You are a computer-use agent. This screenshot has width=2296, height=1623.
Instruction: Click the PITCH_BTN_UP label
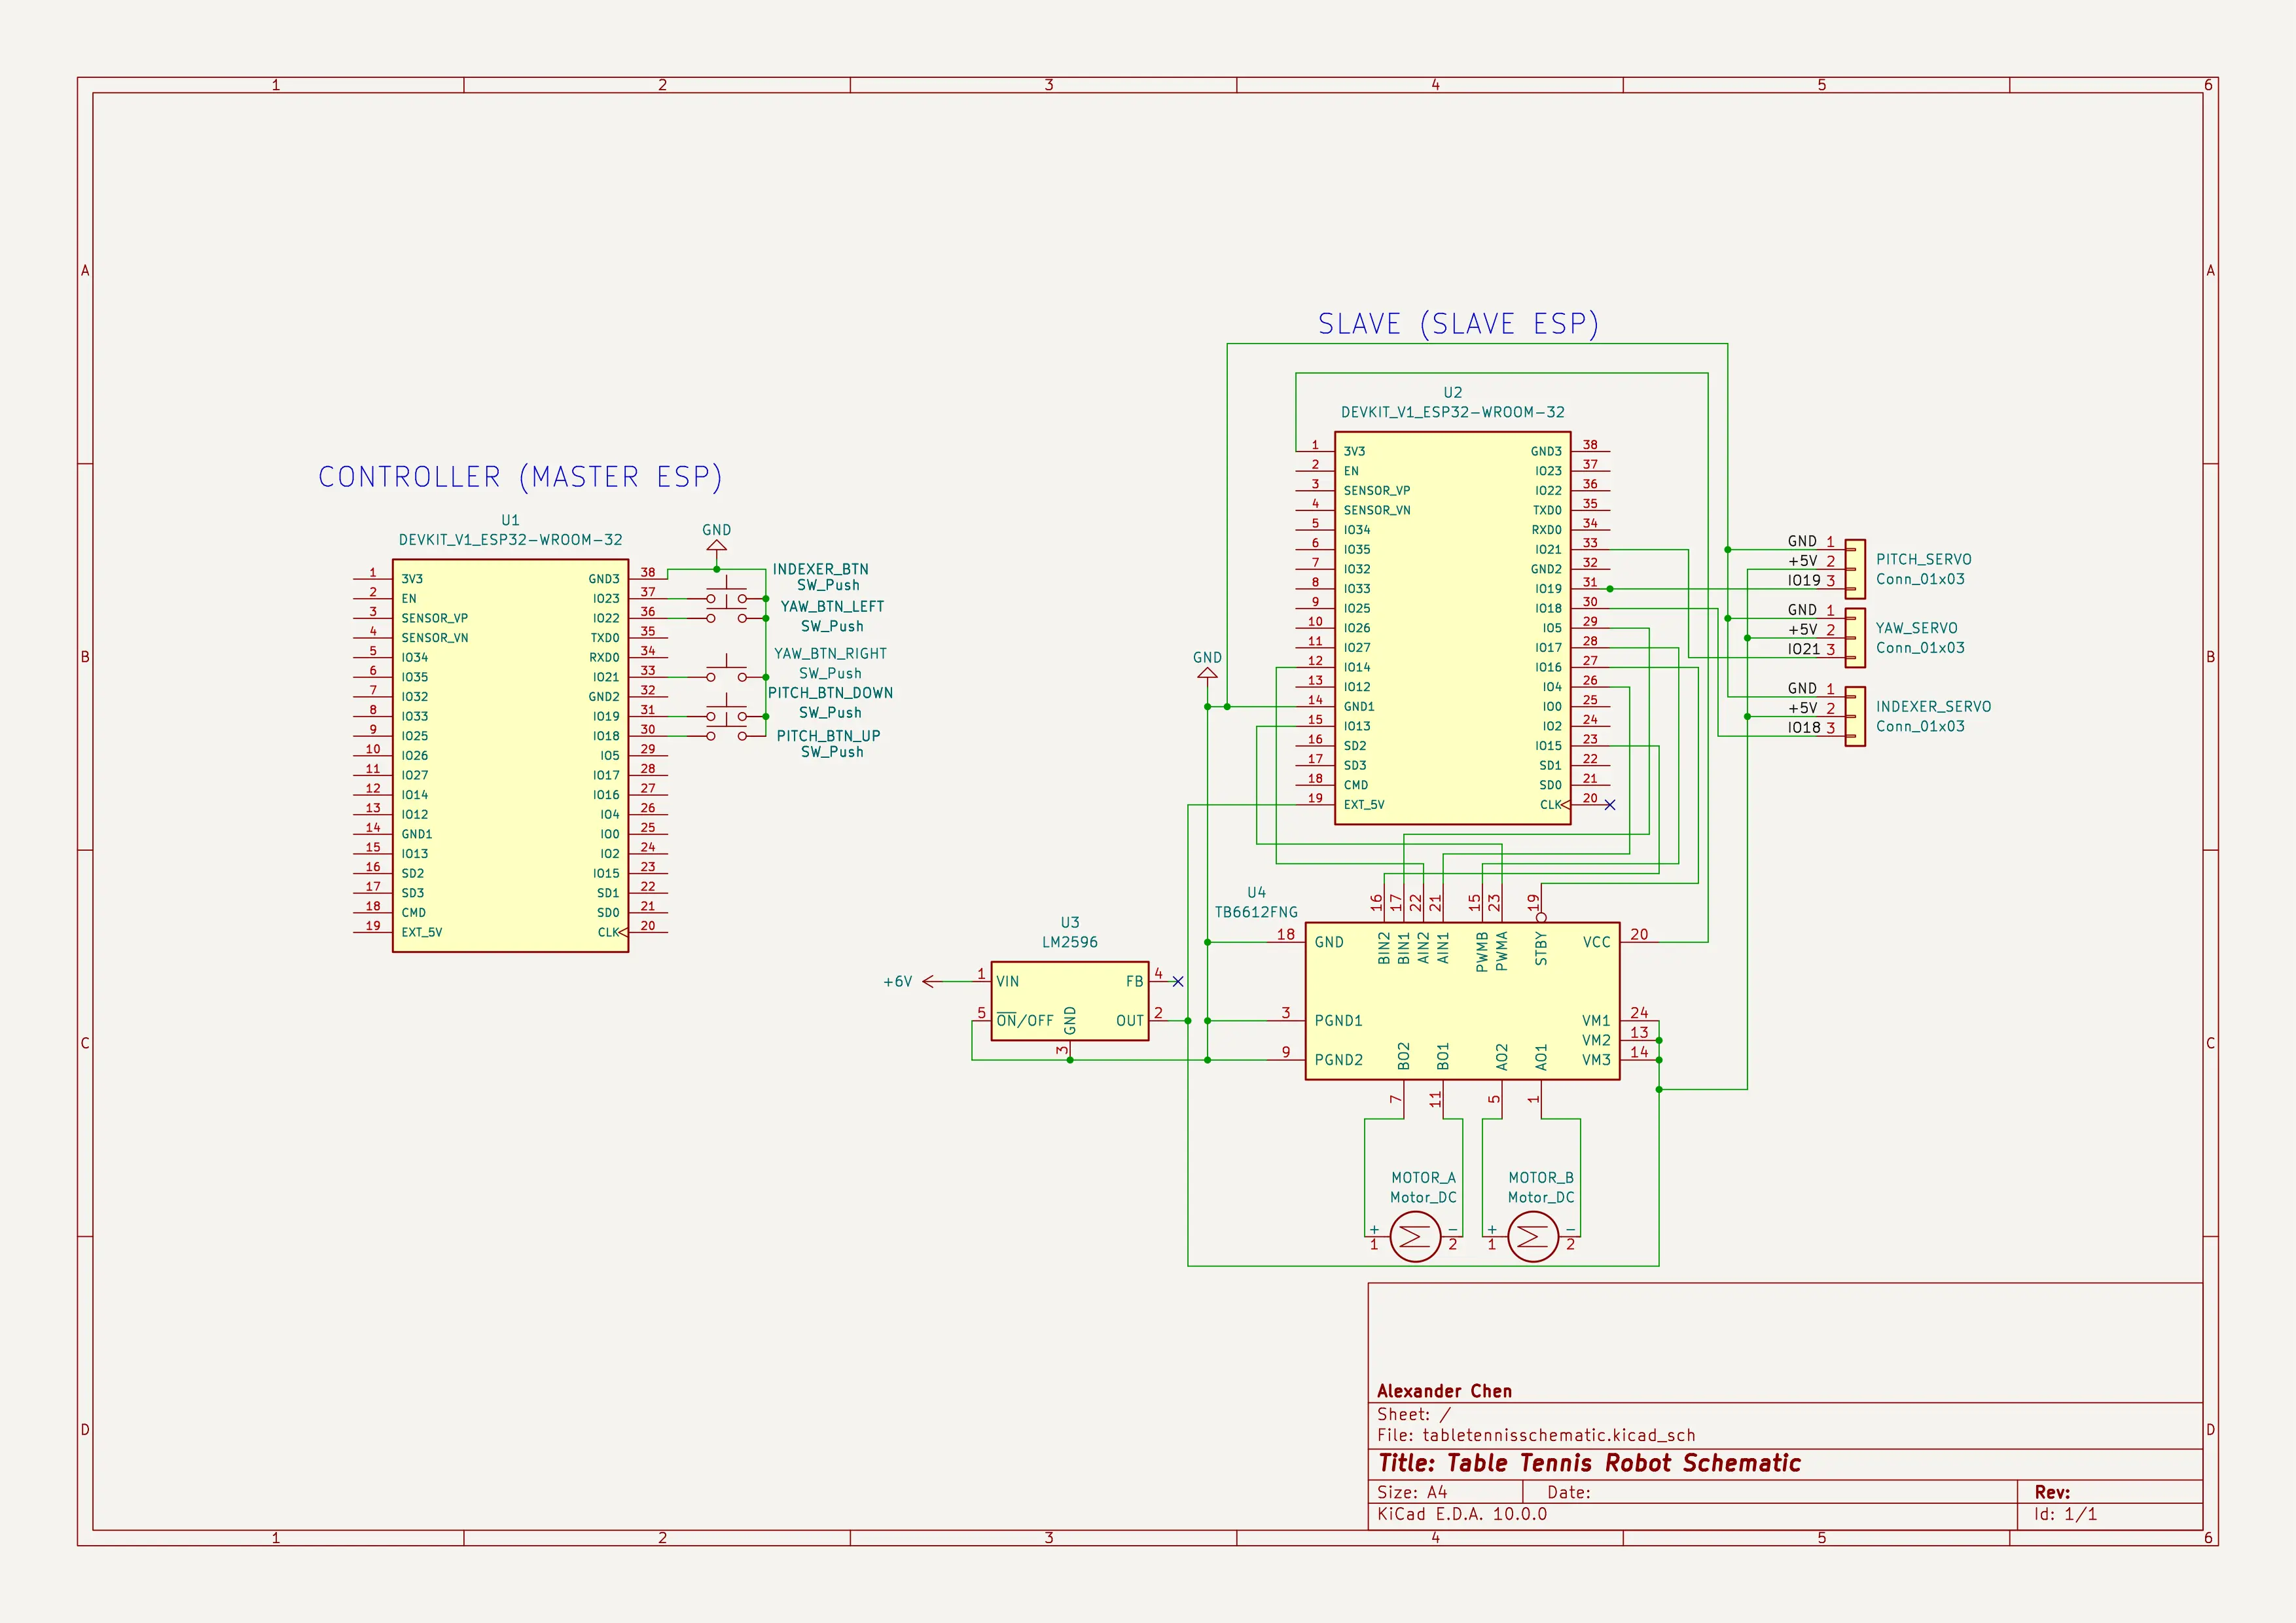[828, 736]
